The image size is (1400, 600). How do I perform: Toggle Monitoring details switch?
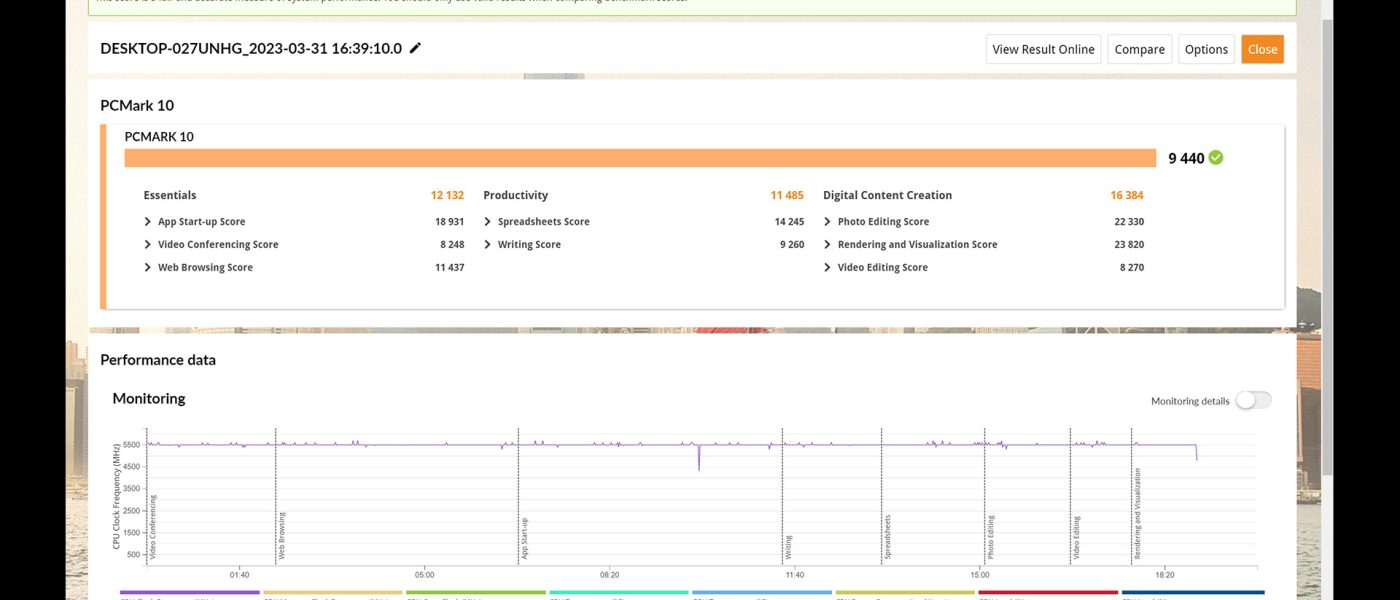[1254, 400]
